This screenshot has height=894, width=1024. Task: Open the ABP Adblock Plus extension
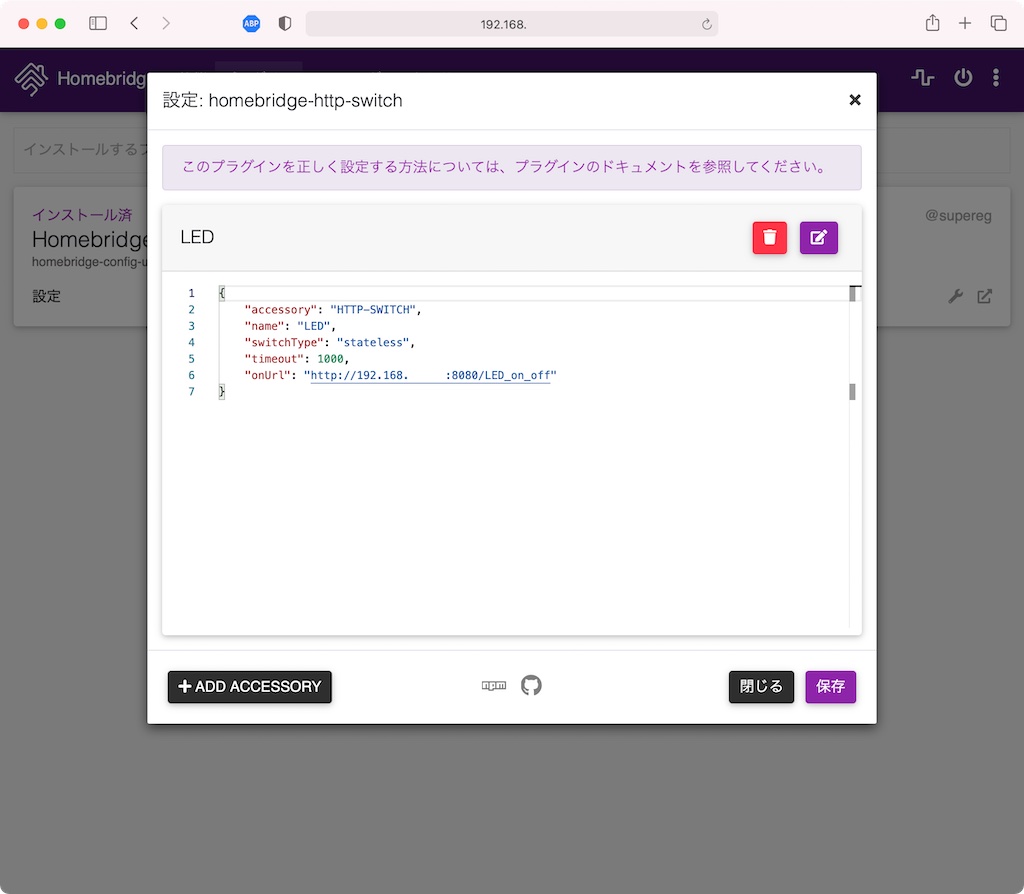pos(251,24)
